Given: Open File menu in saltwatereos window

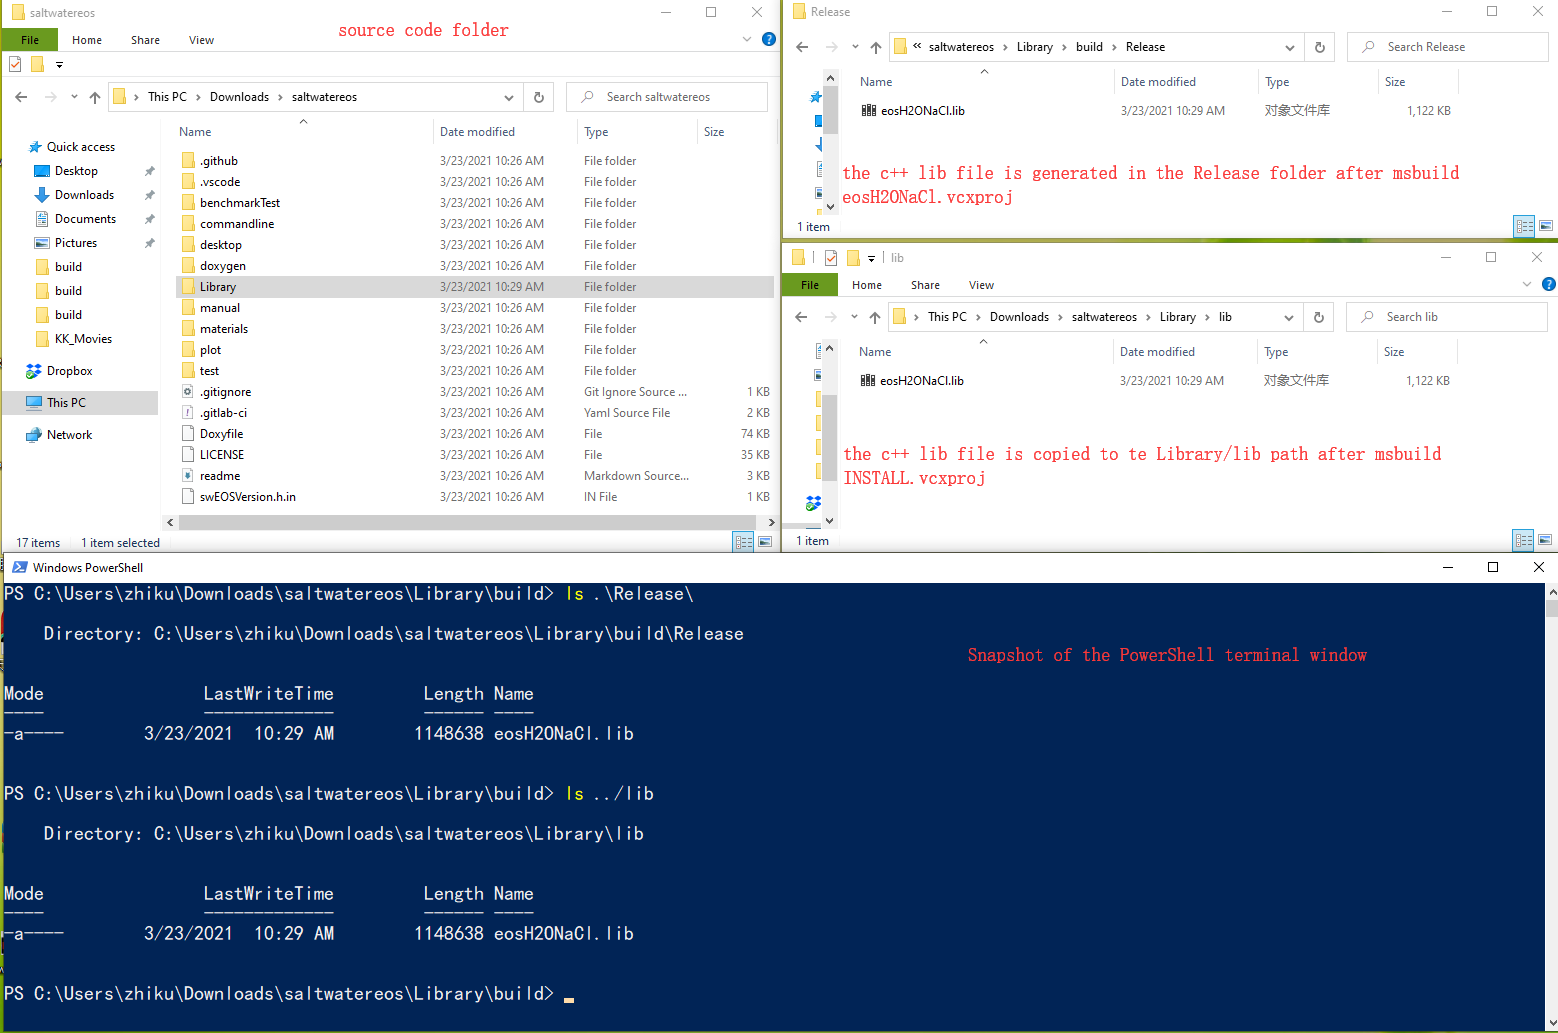Looking at the screenshot, I should tap(30, 40).
